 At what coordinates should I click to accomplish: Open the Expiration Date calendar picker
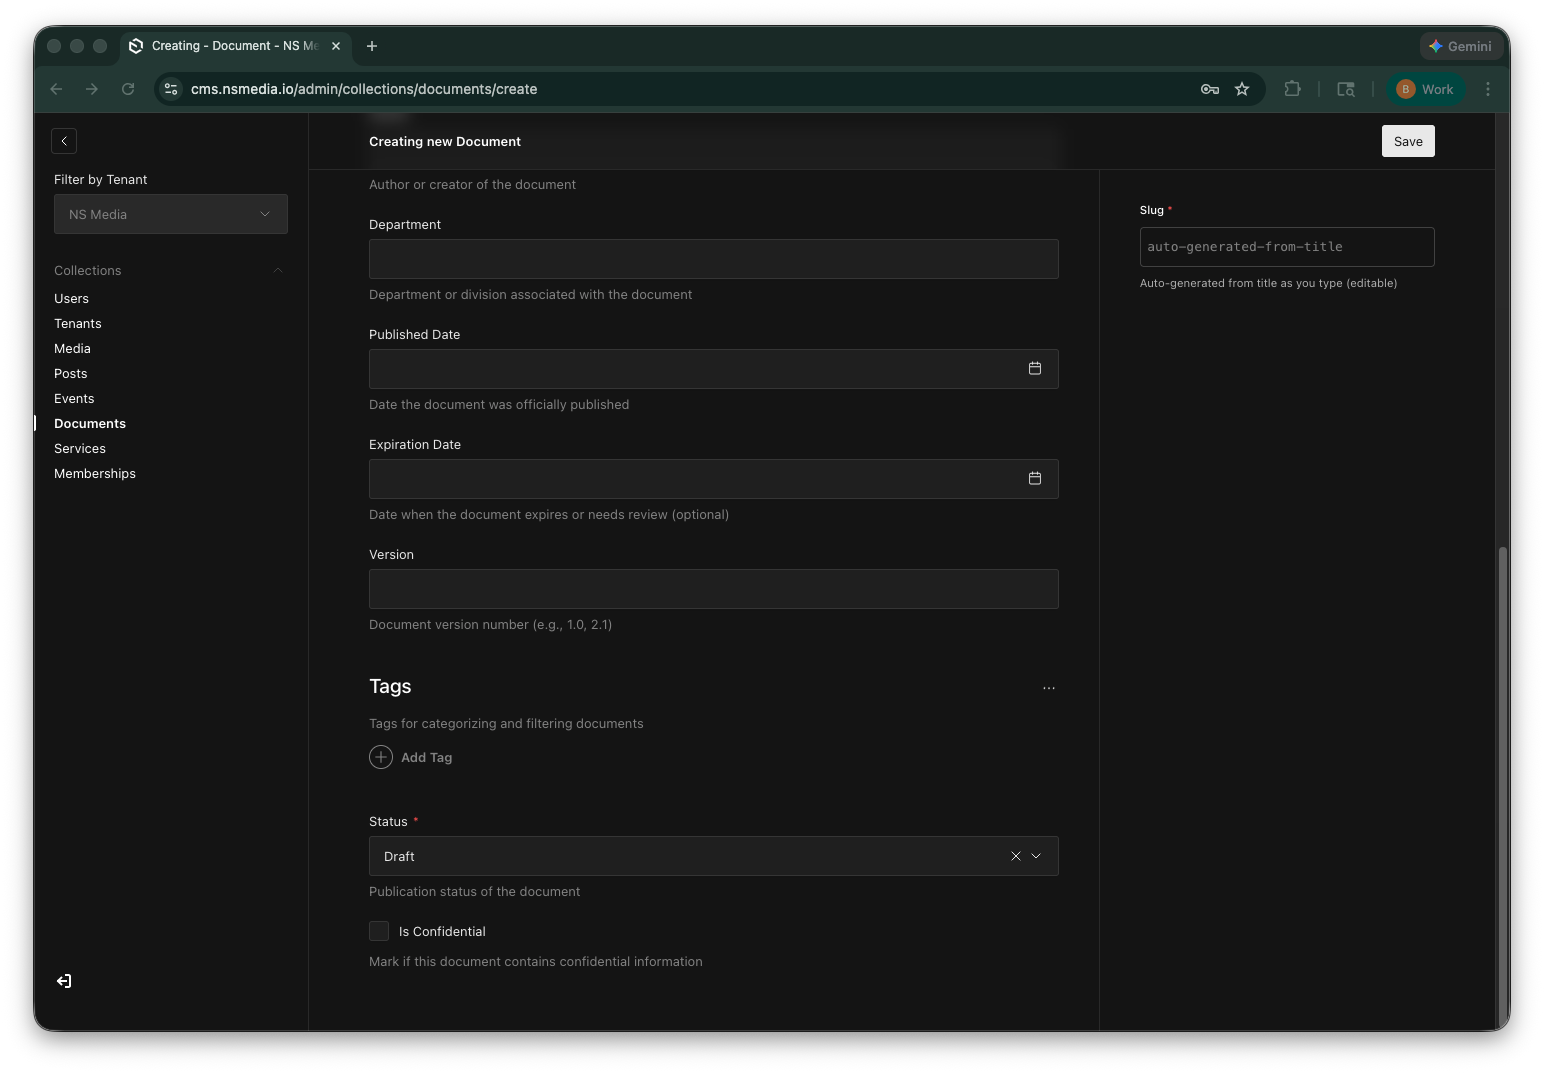click(1035, 479)
